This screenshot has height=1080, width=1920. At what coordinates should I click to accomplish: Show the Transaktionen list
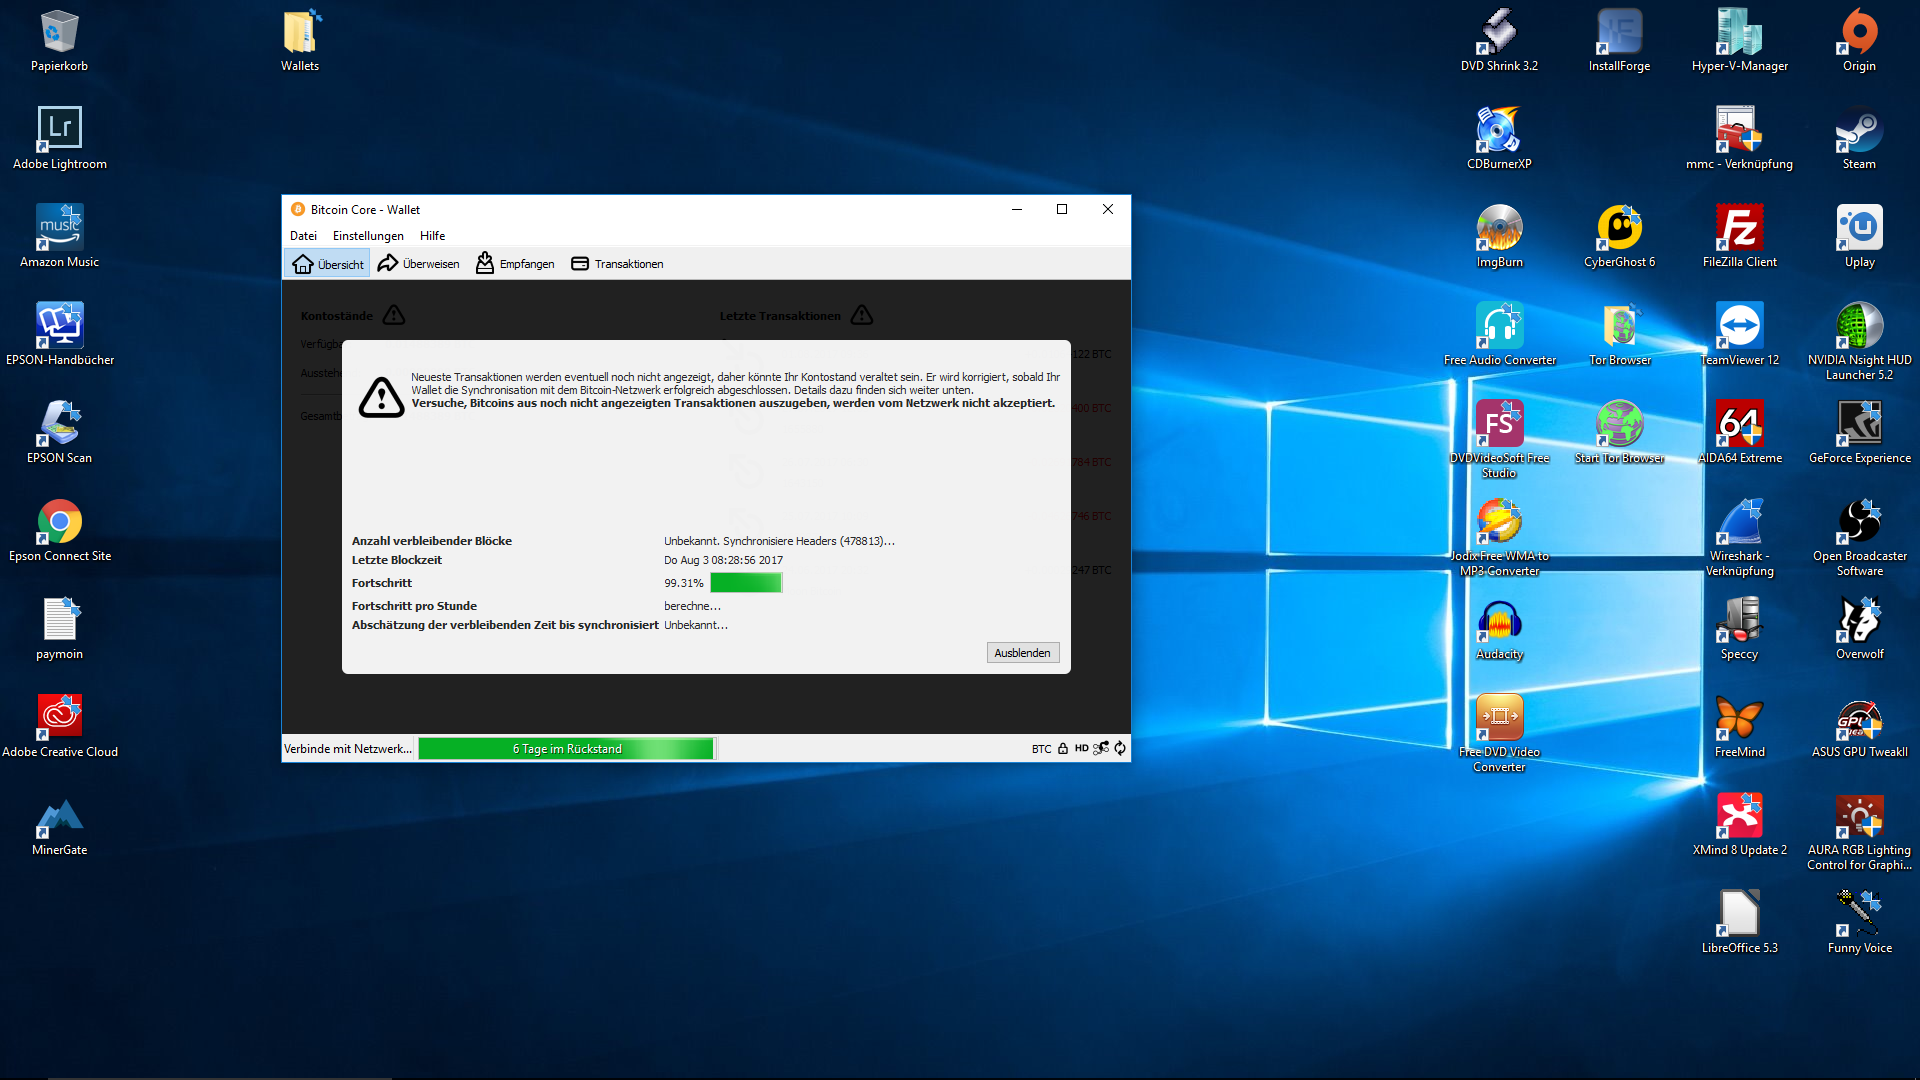617,264
